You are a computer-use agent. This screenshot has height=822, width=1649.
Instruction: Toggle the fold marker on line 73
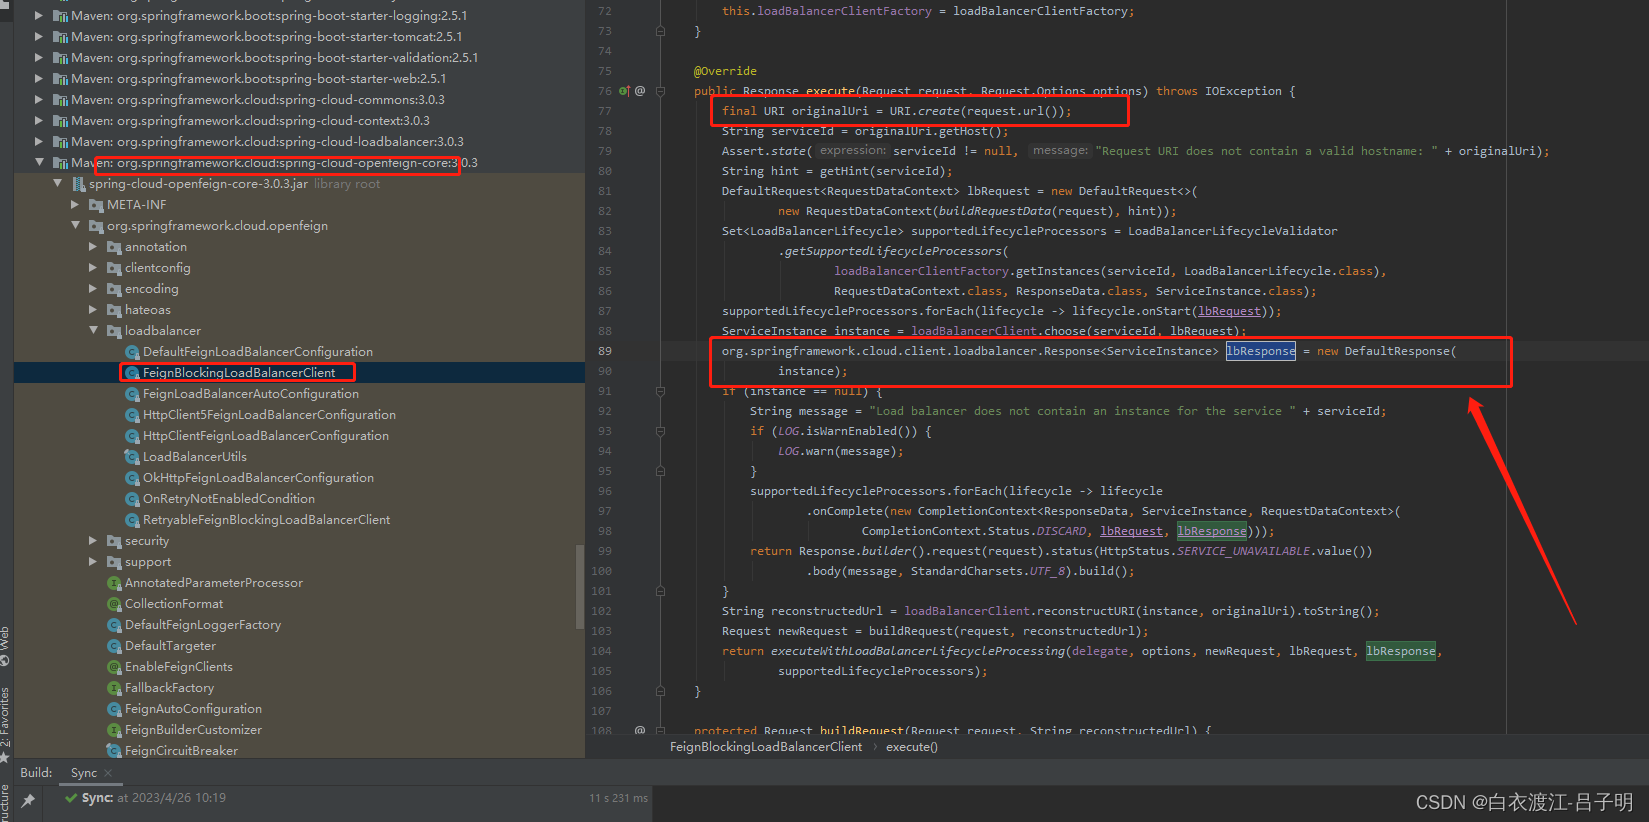pyautogui.click(x=660, y=31)
